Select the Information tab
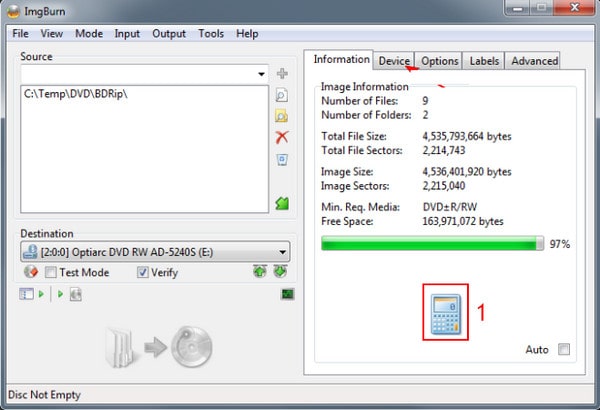This screenshot has width=600, height=410. pos(341,59)
